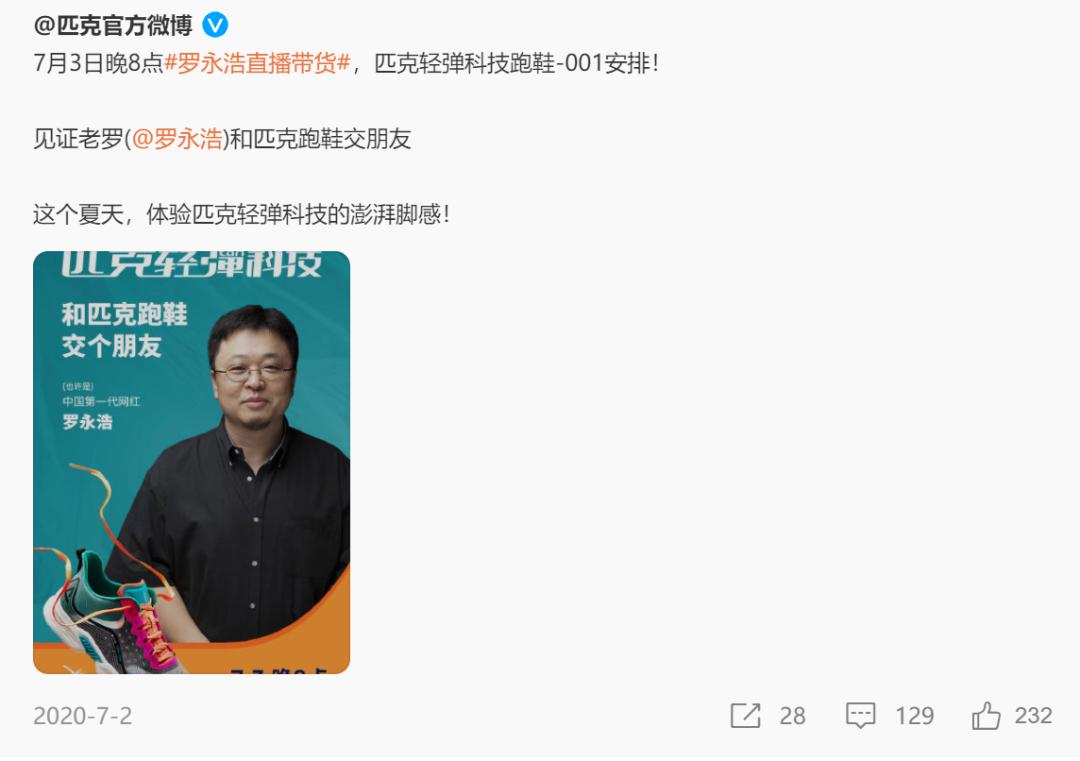
Task: Open comments via the speech bubble icon
Action: pos(860,716)
